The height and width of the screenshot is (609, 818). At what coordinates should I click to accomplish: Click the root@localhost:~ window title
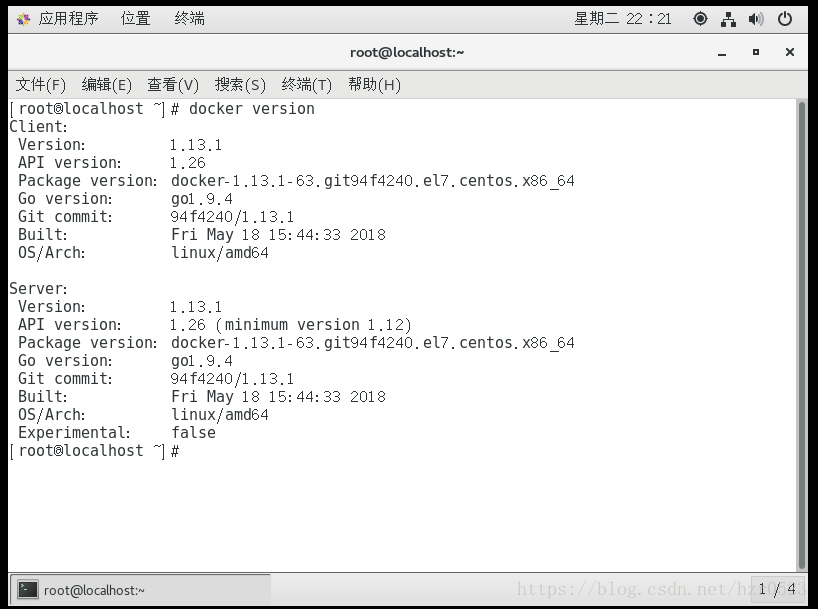click(407, 52)
